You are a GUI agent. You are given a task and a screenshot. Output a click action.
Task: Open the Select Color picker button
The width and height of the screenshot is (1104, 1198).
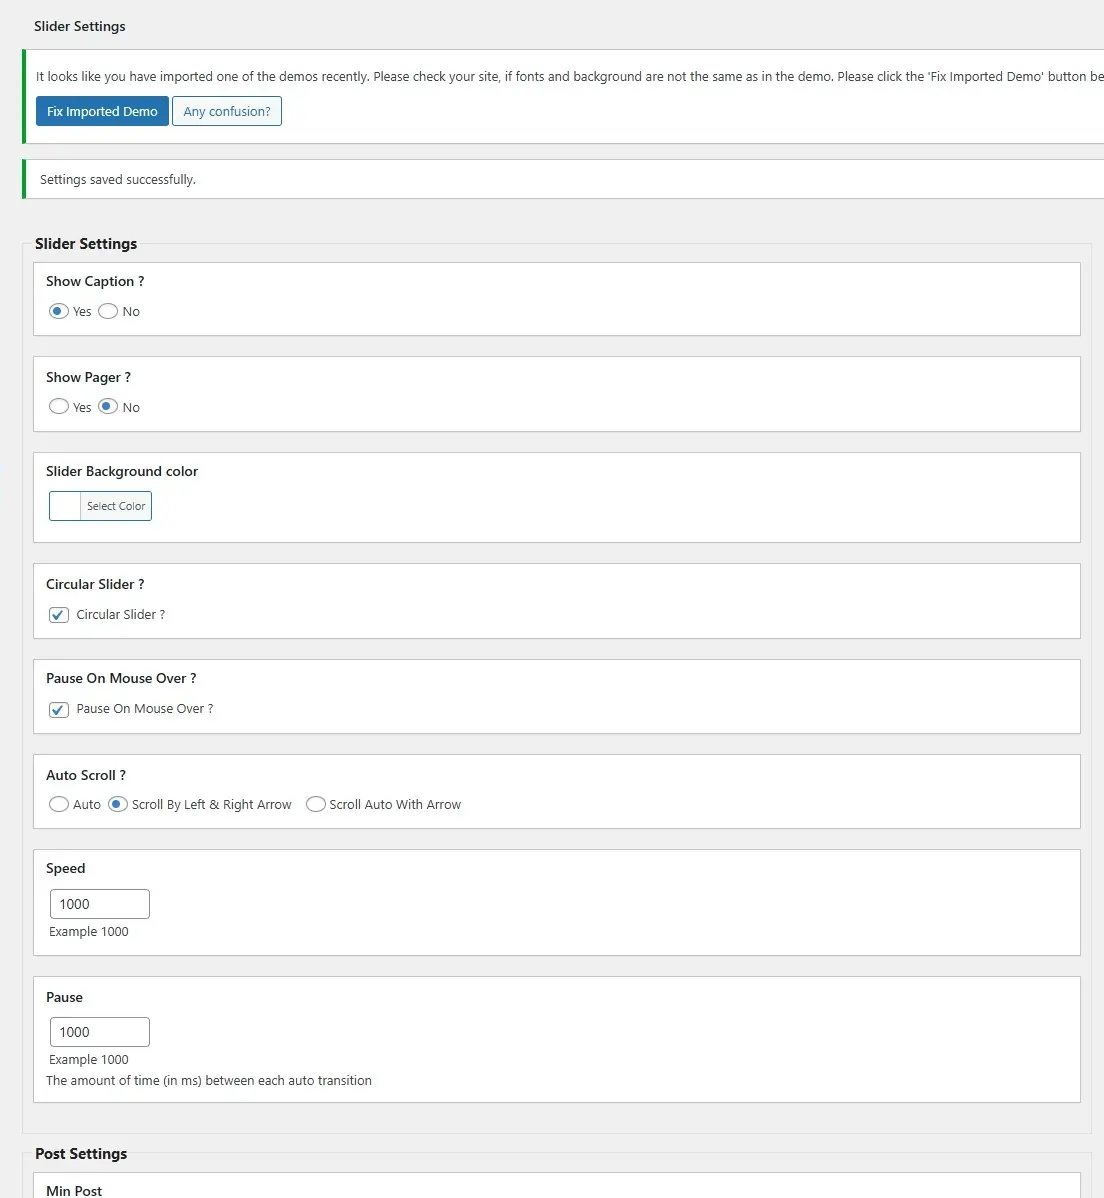click(x=116, y=506)
